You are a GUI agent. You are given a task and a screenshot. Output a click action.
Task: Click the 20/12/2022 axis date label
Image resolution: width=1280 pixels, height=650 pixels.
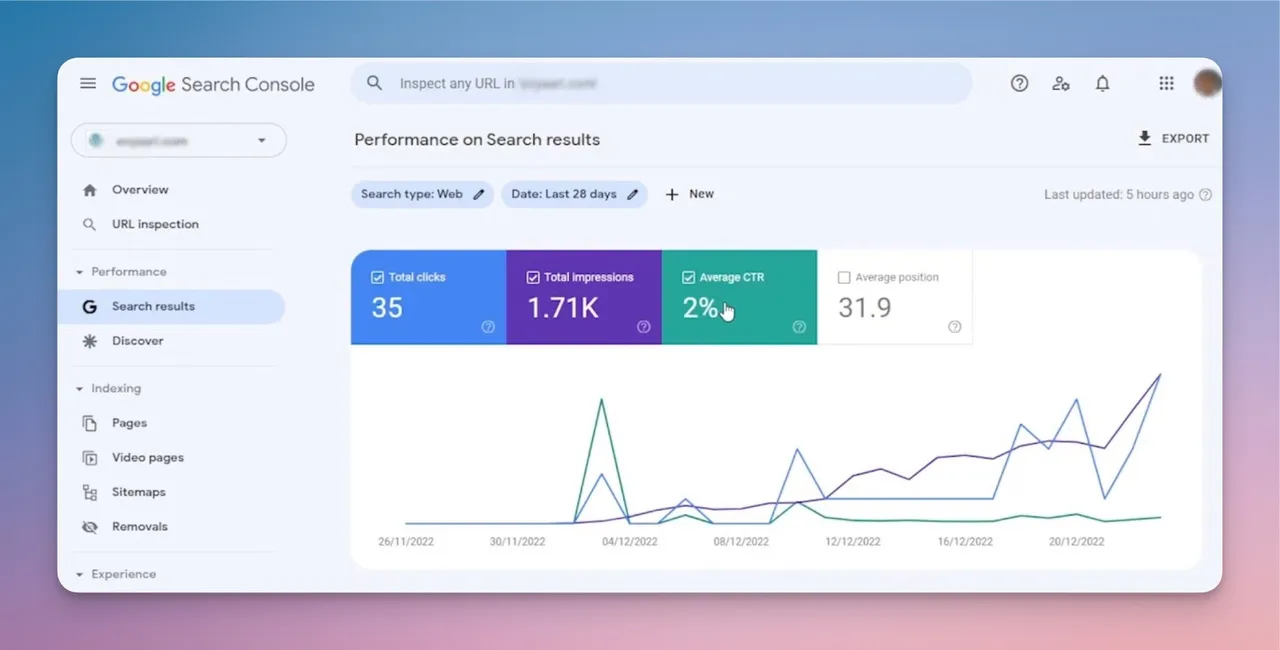[1076, 541]
